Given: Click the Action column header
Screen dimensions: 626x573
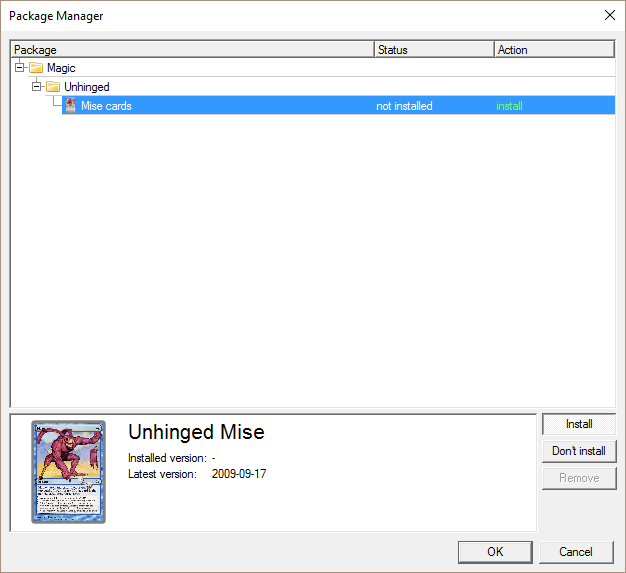Looking at the screenshot, I should tap(554, 50).
